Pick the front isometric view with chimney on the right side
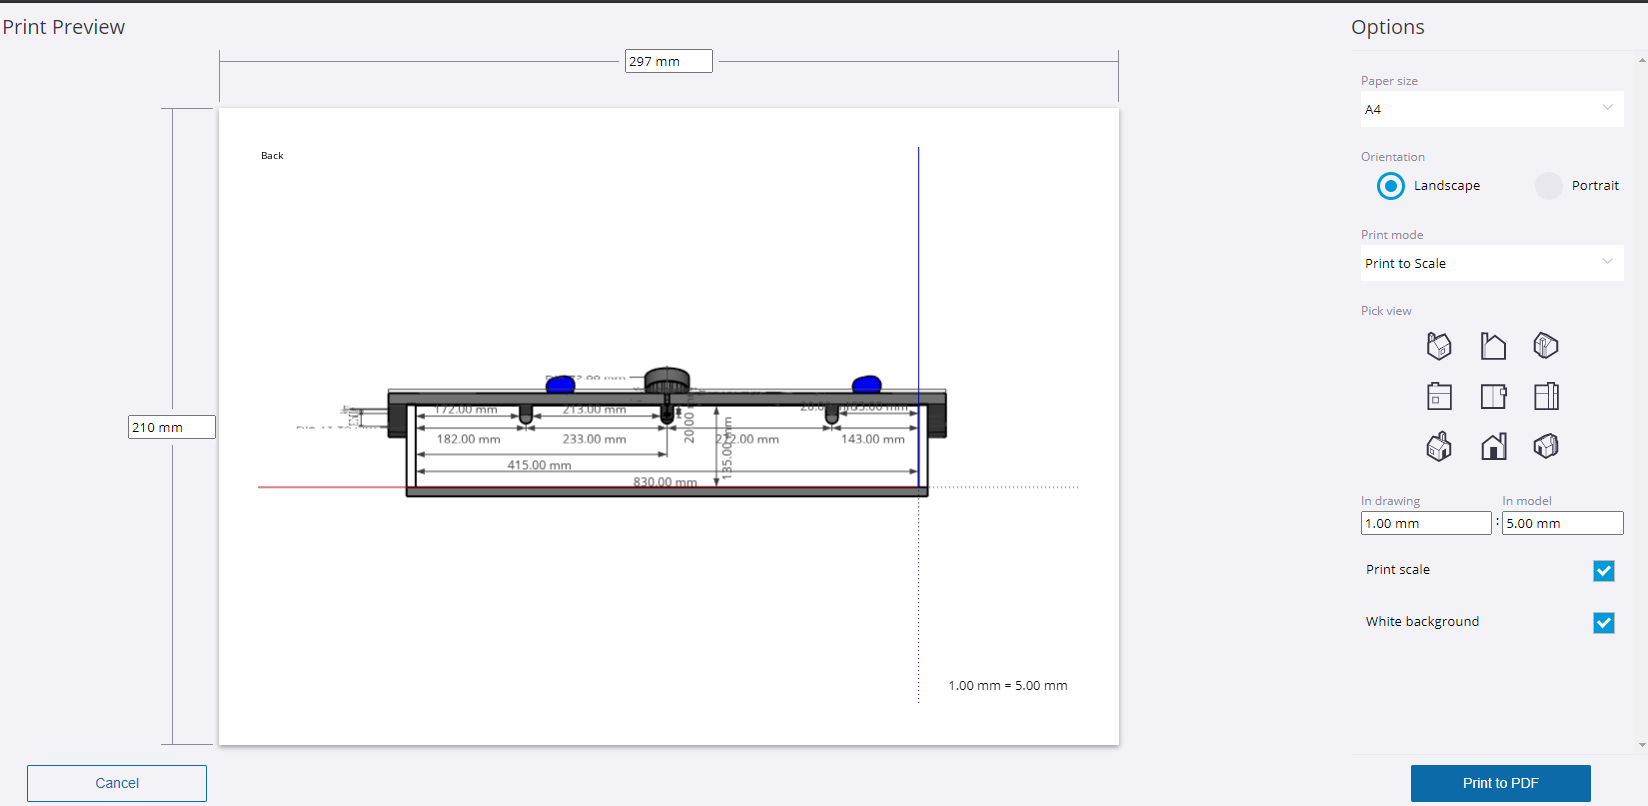Screen dimensions: 1648x806 pyautogui.click(x=1546, y=446)
